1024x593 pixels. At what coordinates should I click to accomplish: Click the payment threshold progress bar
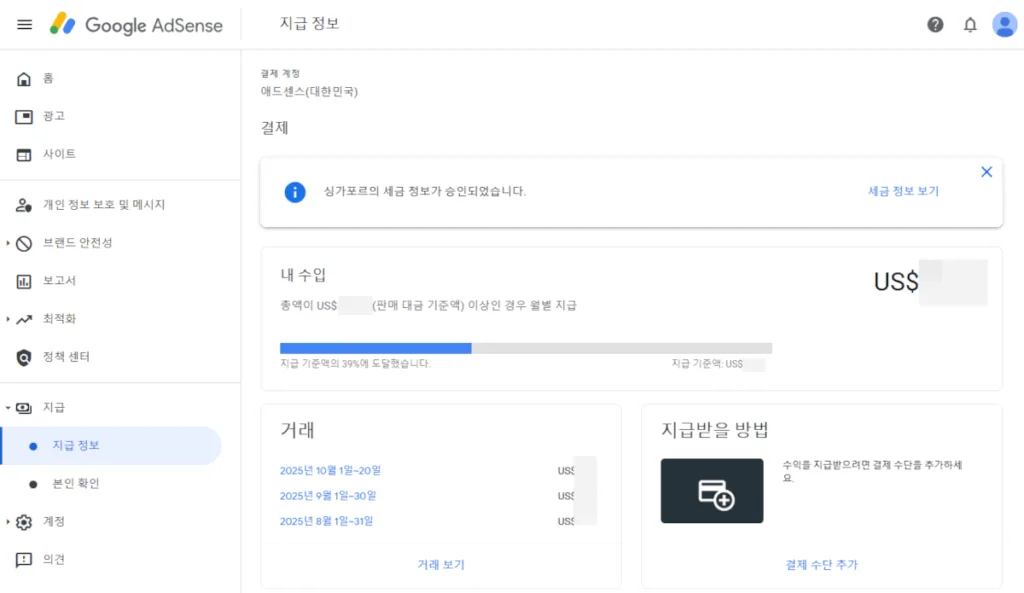[525, 348]
